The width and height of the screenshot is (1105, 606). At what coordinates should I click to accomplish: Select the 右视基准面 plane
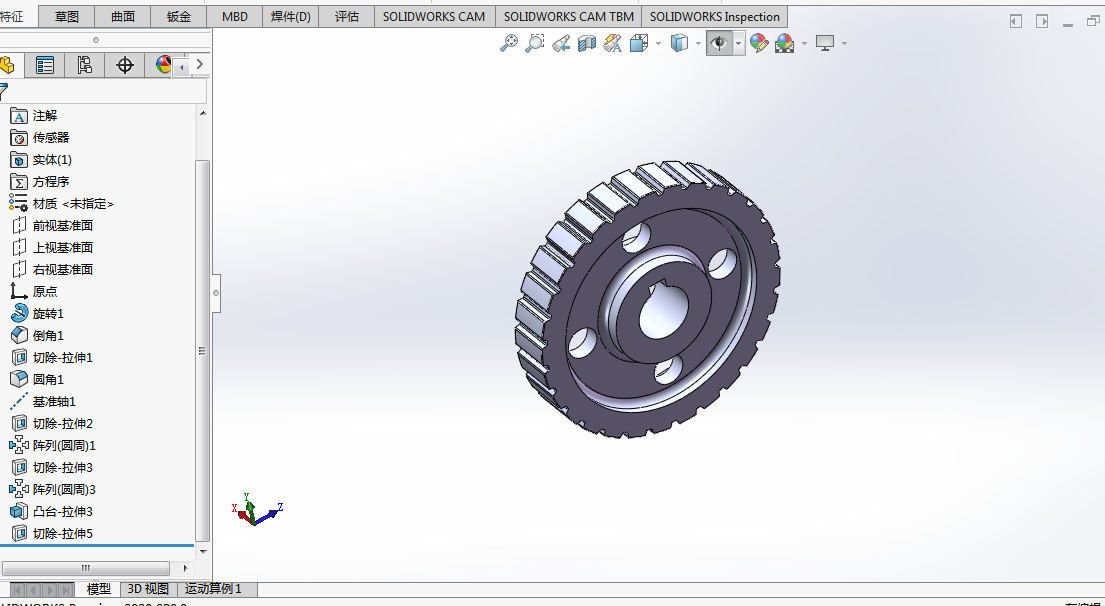pyautogui.click(x=53, y=269)
